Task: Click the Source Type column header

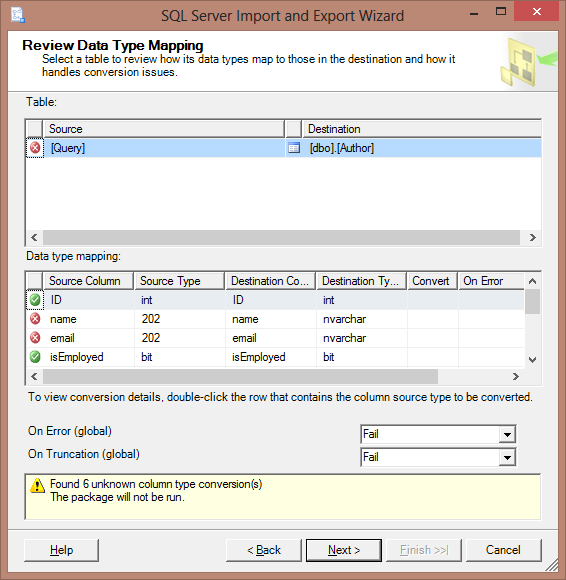Action: [179, 281]
